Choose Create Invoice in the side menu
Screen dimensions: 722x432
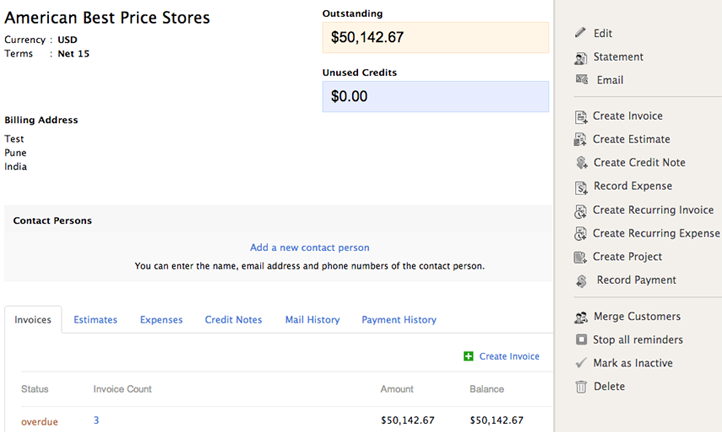pyautogui.click(x=627, y=116)
